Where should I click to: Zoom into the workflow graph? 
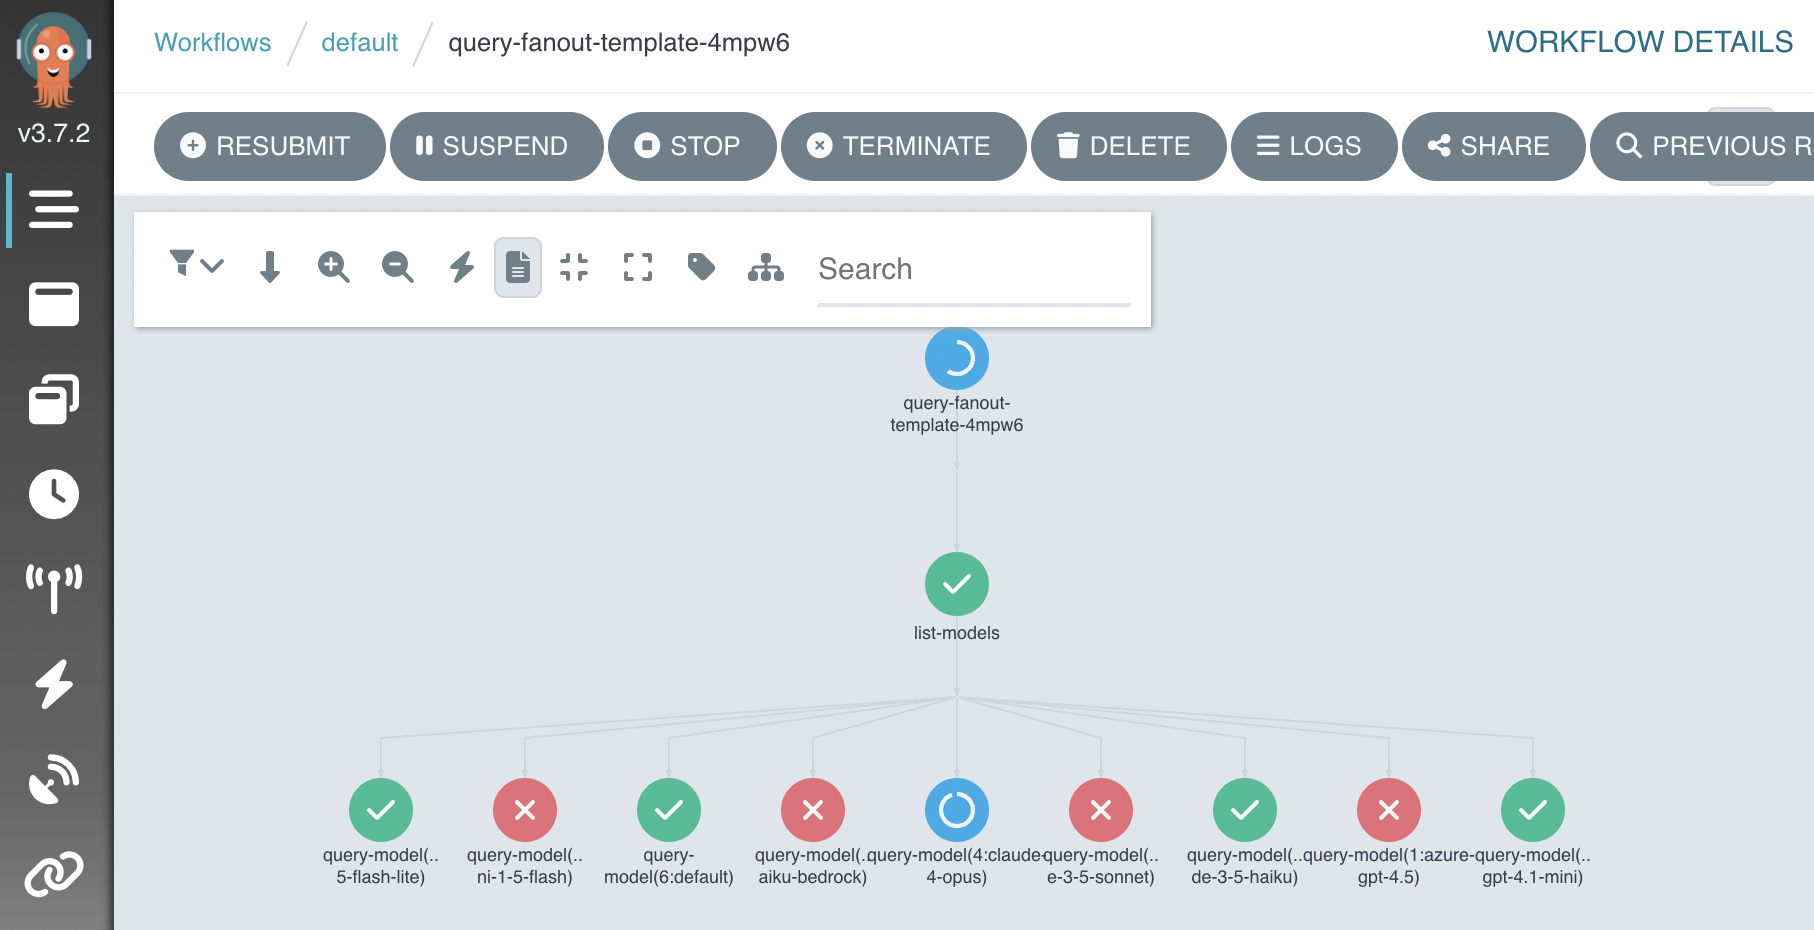[334, 267]
